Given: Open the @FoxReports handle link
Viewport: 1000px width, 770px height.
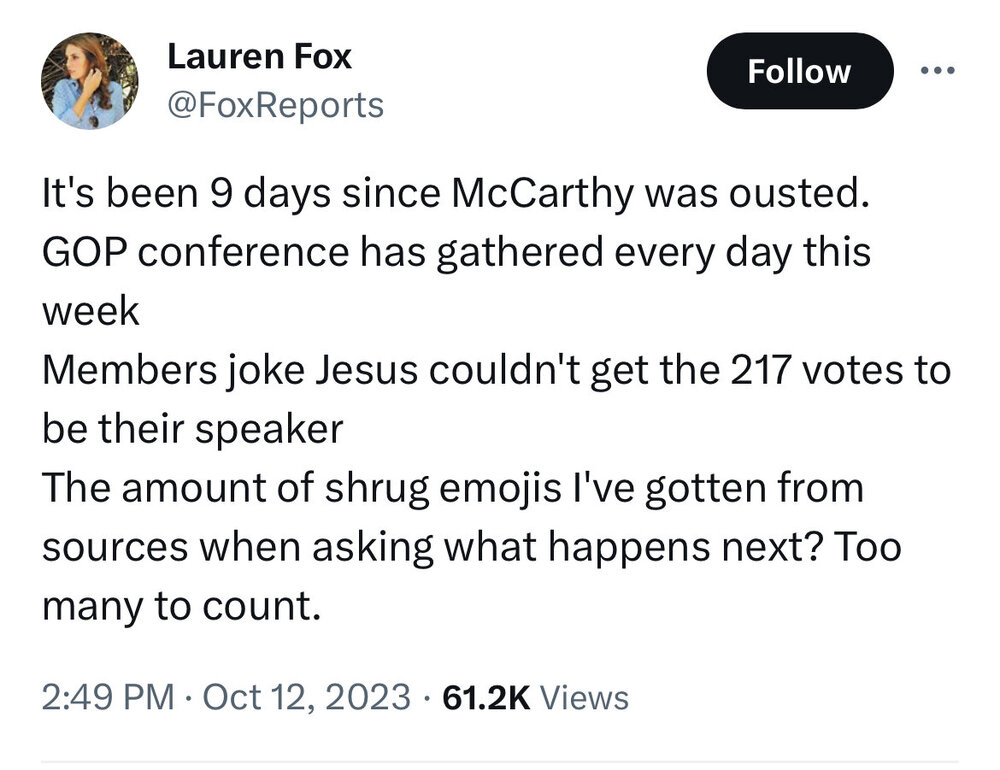Looking at the screenshot, I should click(x=275, y=104).
